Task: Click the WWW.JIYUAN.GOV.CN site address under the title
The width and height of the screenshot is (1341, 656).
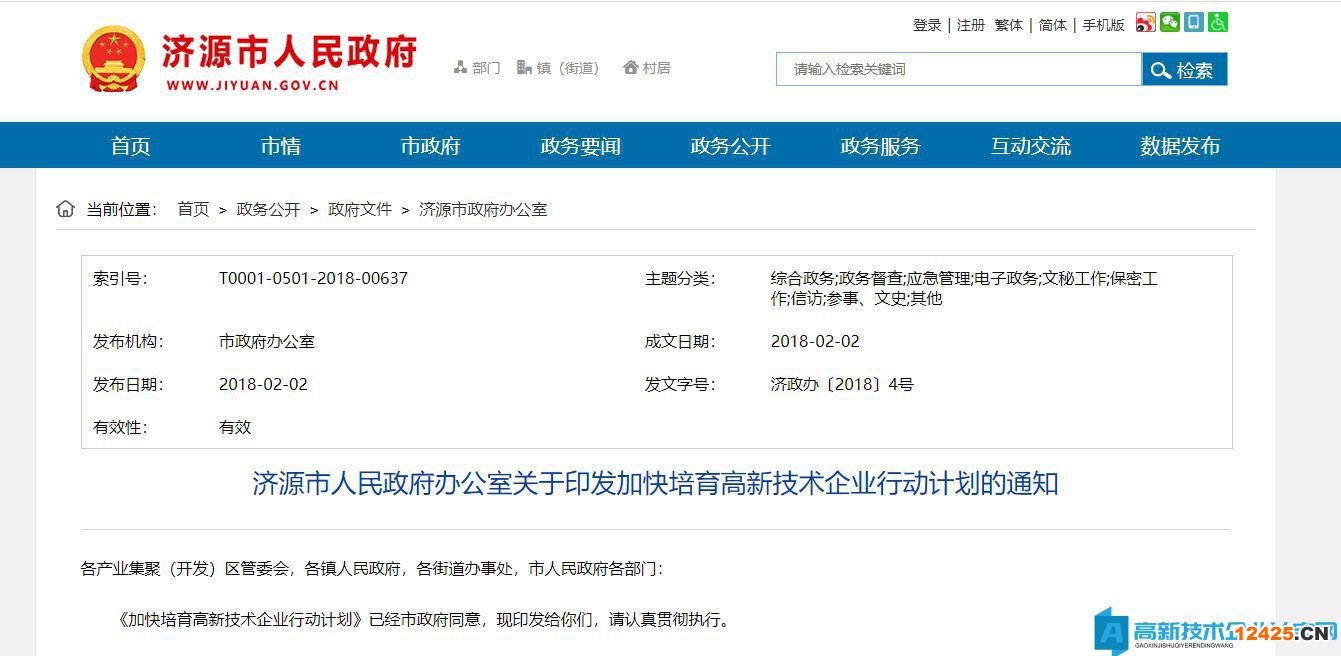Action: click(x=252, y=85)
